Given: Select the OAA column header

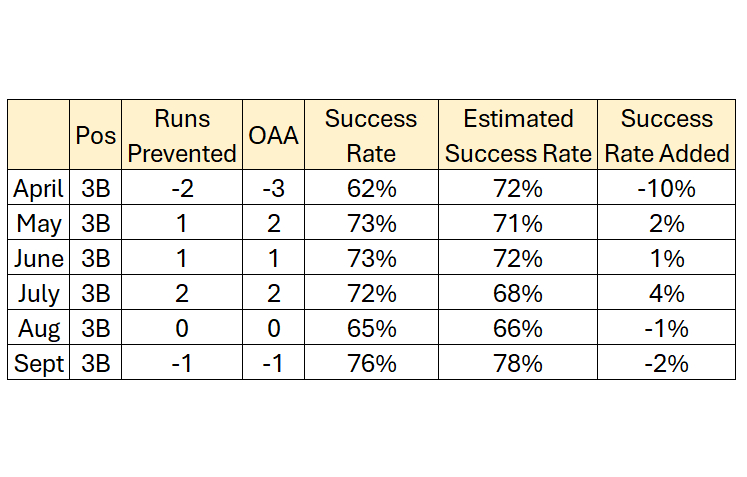Looking at the screenshot, I should (272, 136).
